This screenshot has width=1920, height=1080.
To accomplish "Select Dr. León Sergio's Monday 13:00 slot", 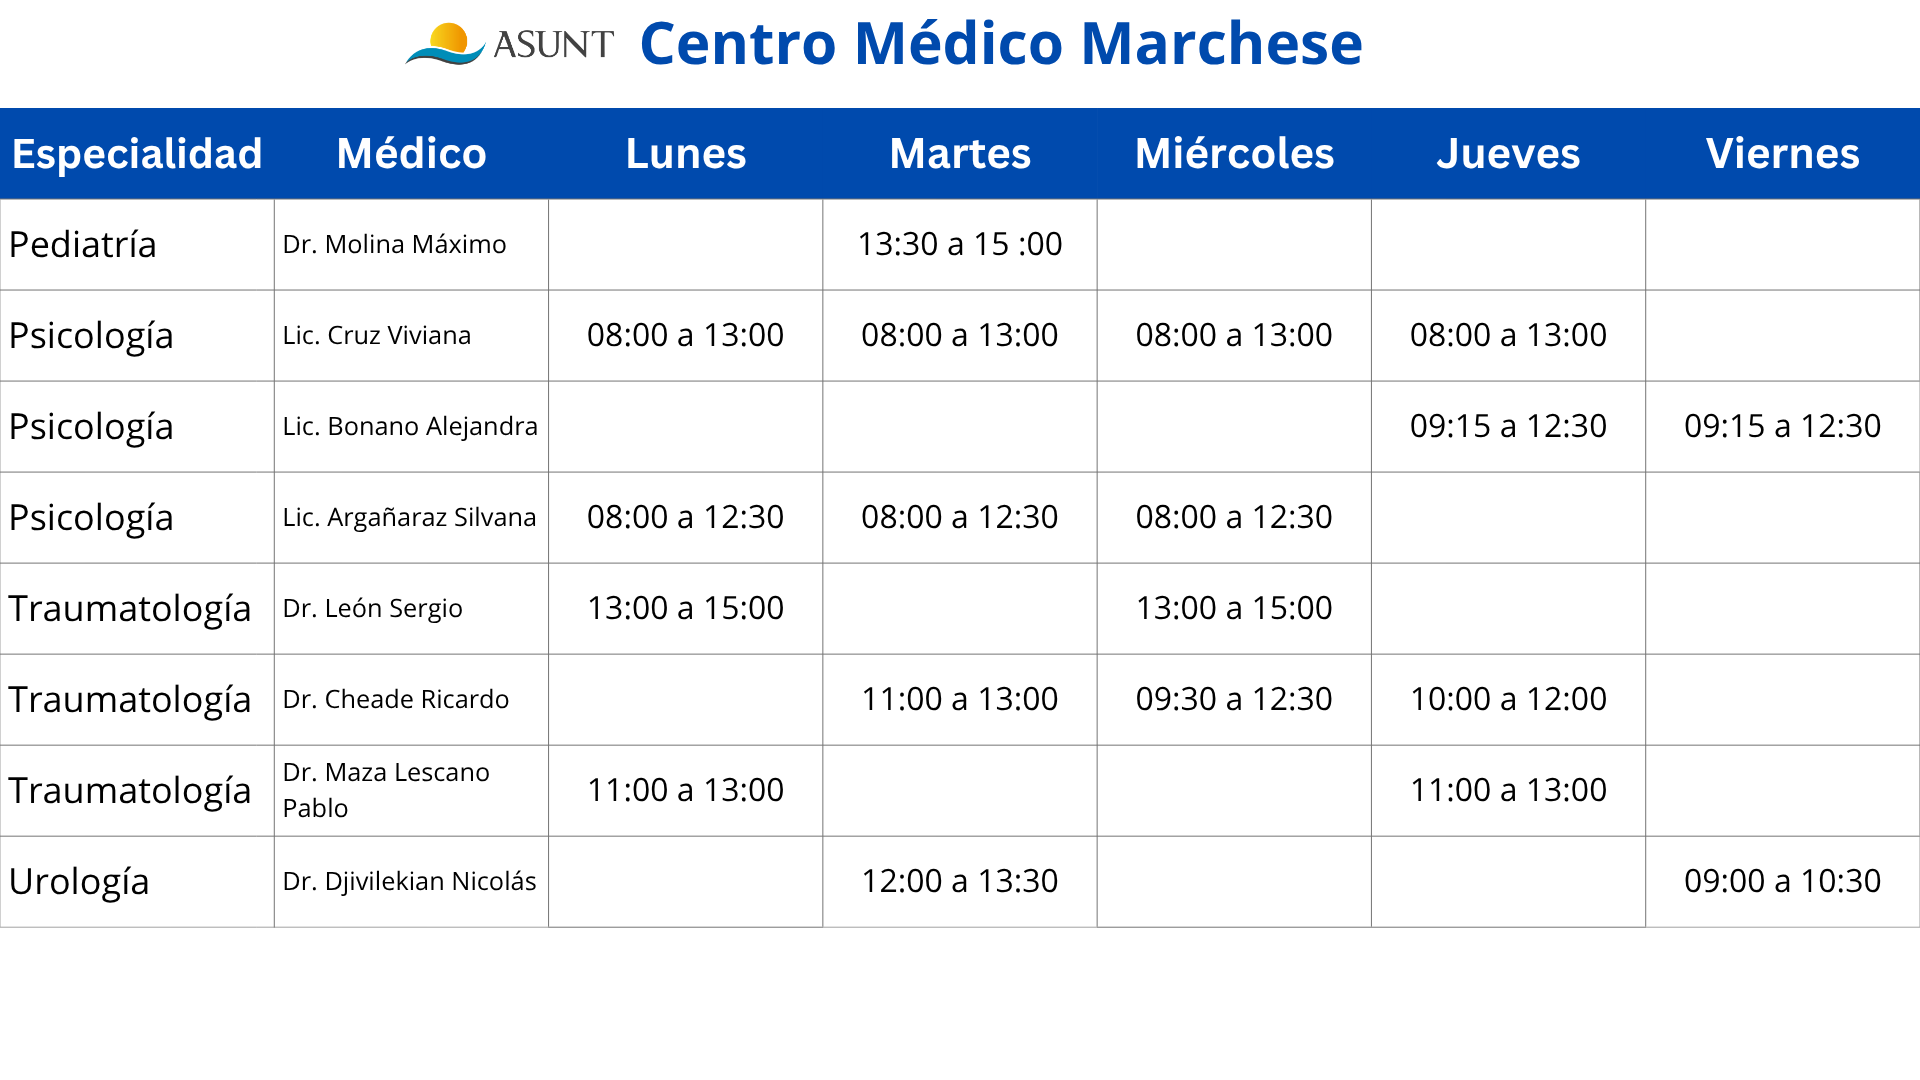I will pyautogui.click(x=686, y=609).
